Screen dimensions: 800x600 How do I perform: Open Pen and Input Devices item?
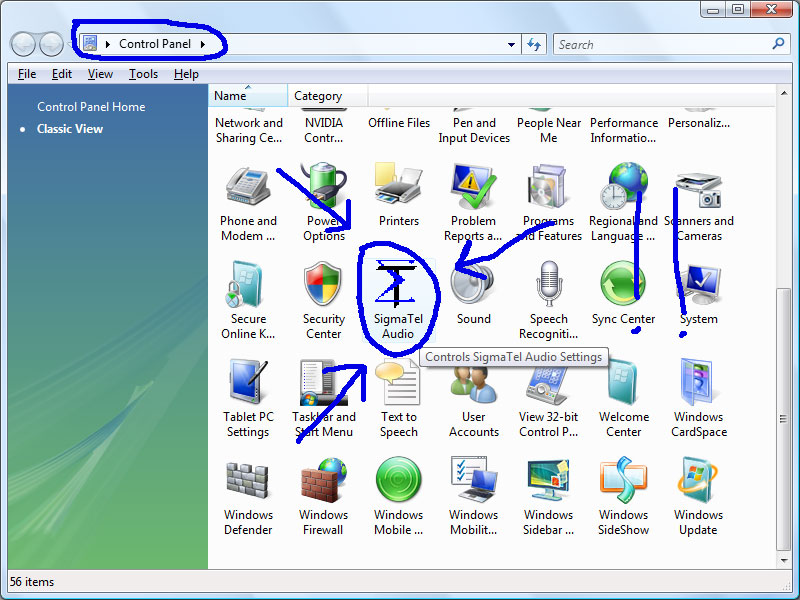click(x=474, y=128)
